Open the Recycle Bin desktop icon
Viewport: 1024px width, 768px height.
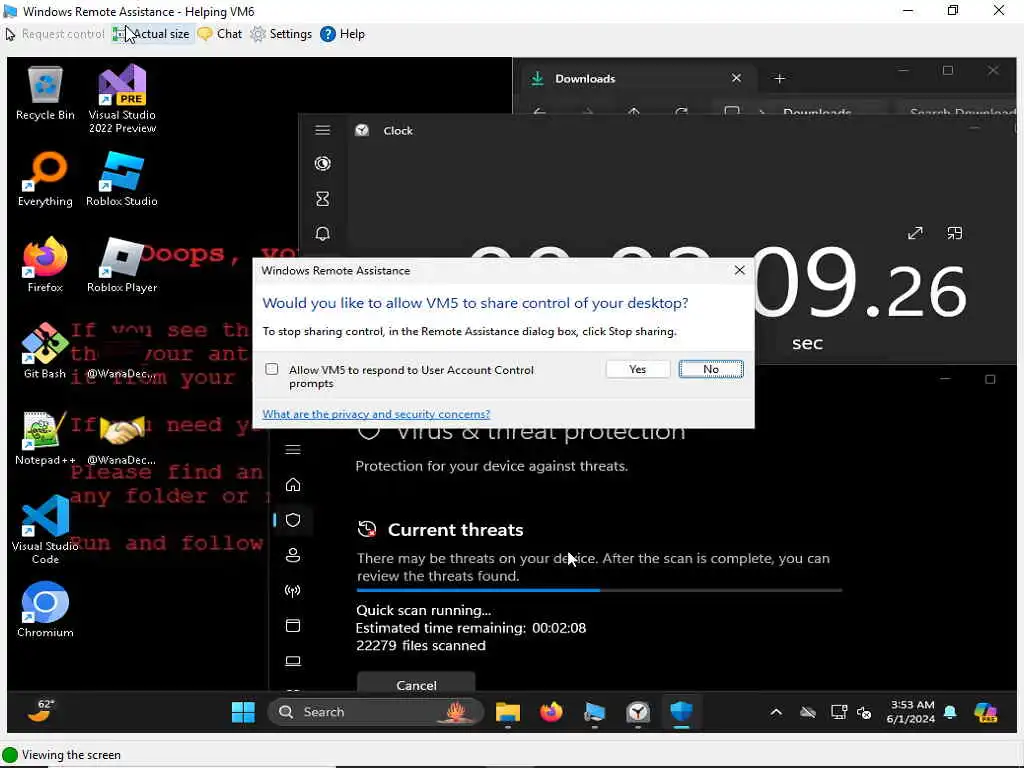(45, 93)
